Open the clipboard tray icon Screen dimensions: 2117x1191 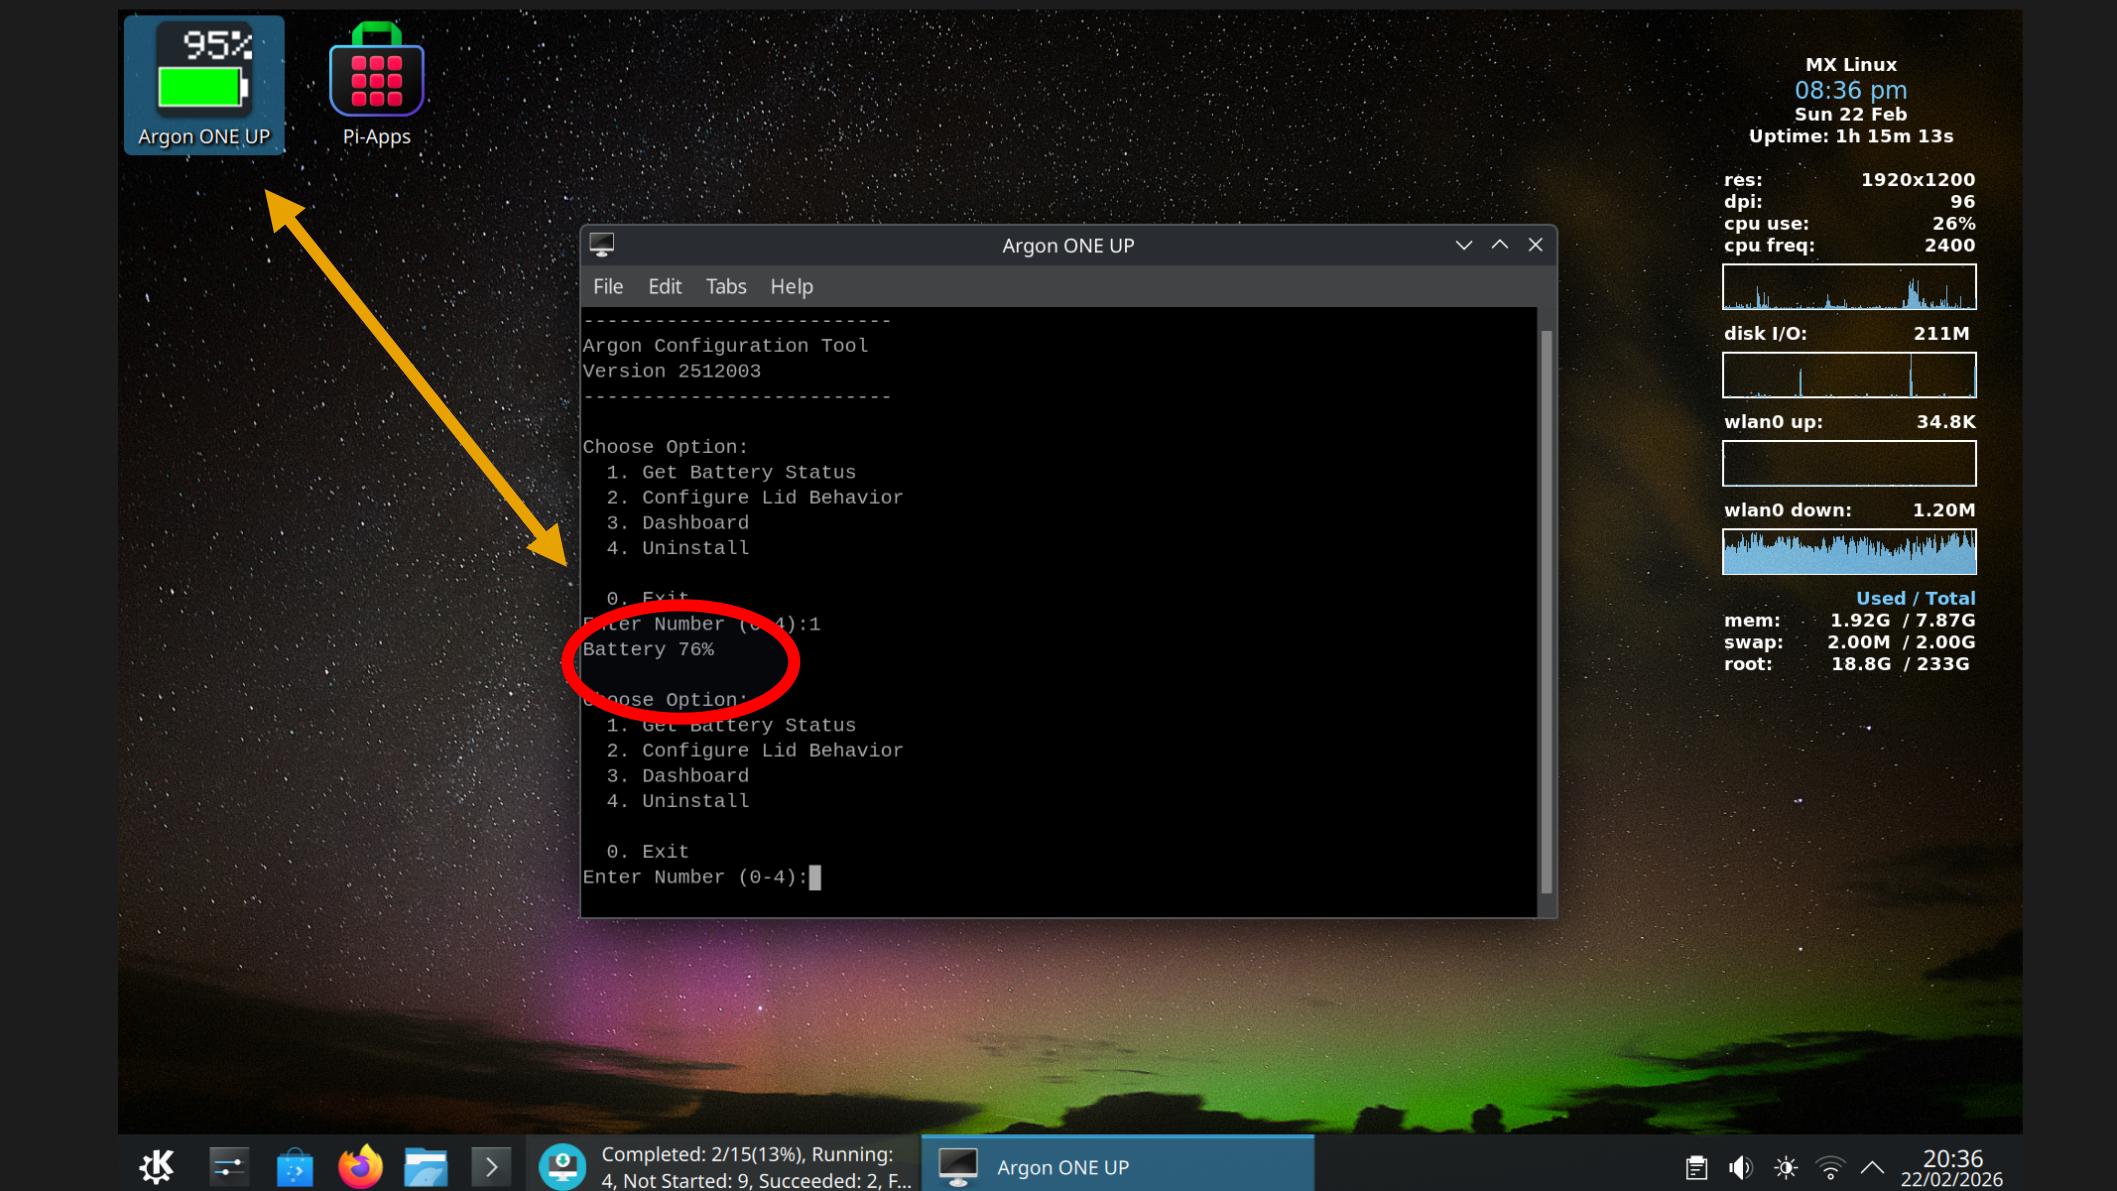click(x=1696, y=1167)
